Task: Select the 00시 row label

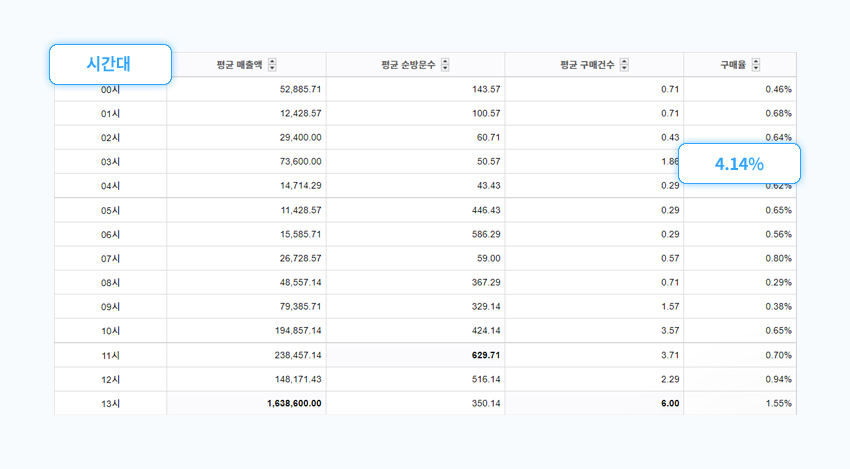Action: [111, 90]
